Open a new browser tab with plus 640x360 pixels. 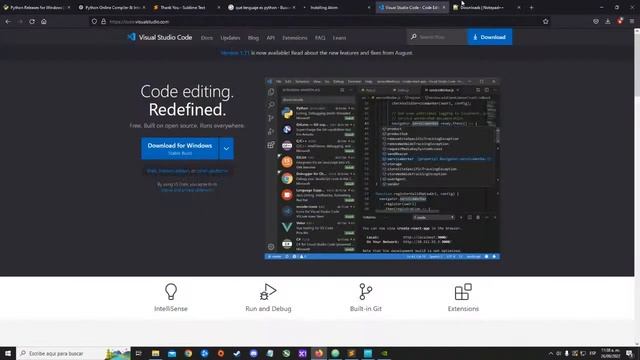click(531, 7)
